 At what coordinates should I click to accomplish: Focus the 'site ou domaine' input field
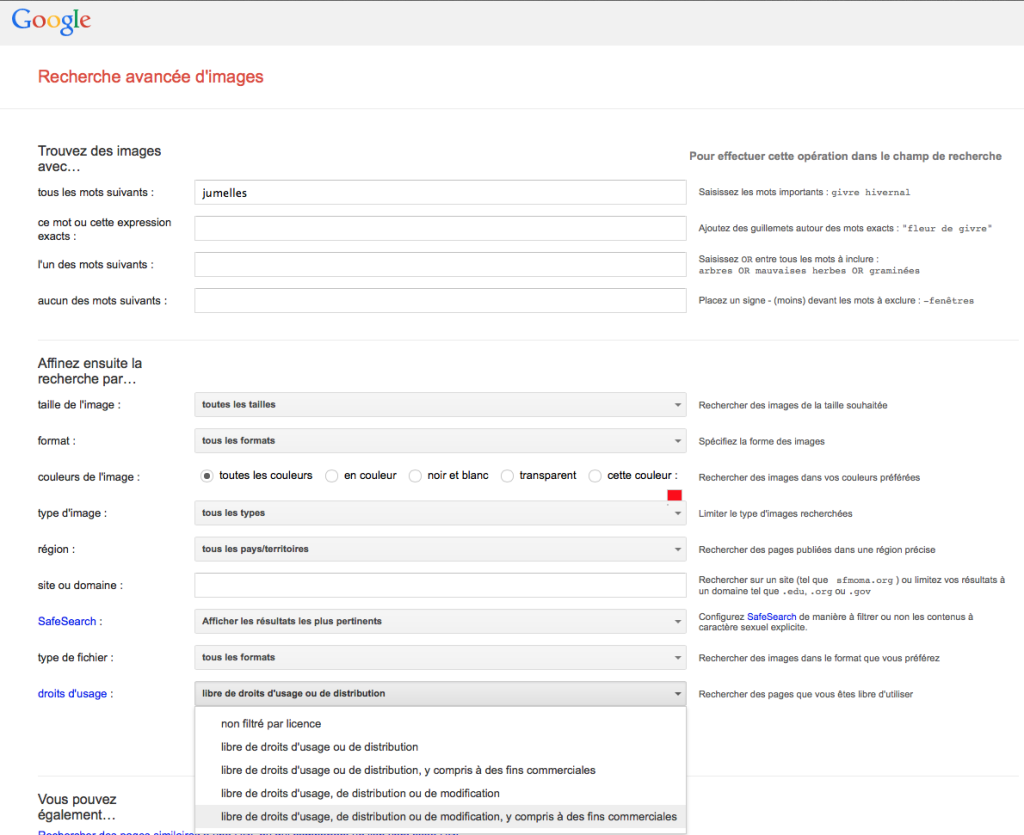coord(440,585)
